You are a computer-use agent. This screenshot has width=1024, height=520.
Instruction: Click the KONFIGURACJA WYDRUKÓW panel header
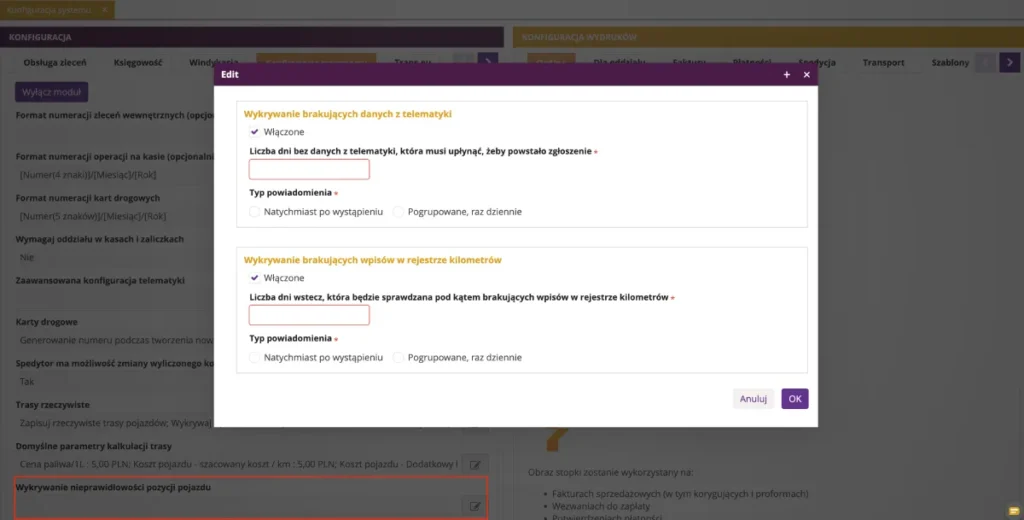pos(768,37)
